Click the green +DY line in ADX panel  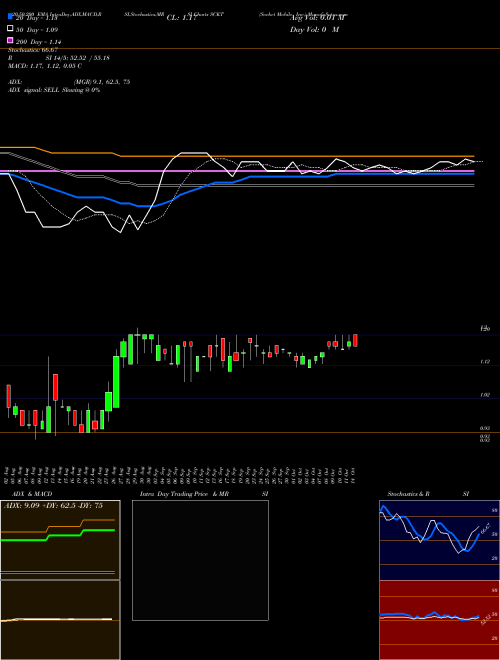coord(57,535)
